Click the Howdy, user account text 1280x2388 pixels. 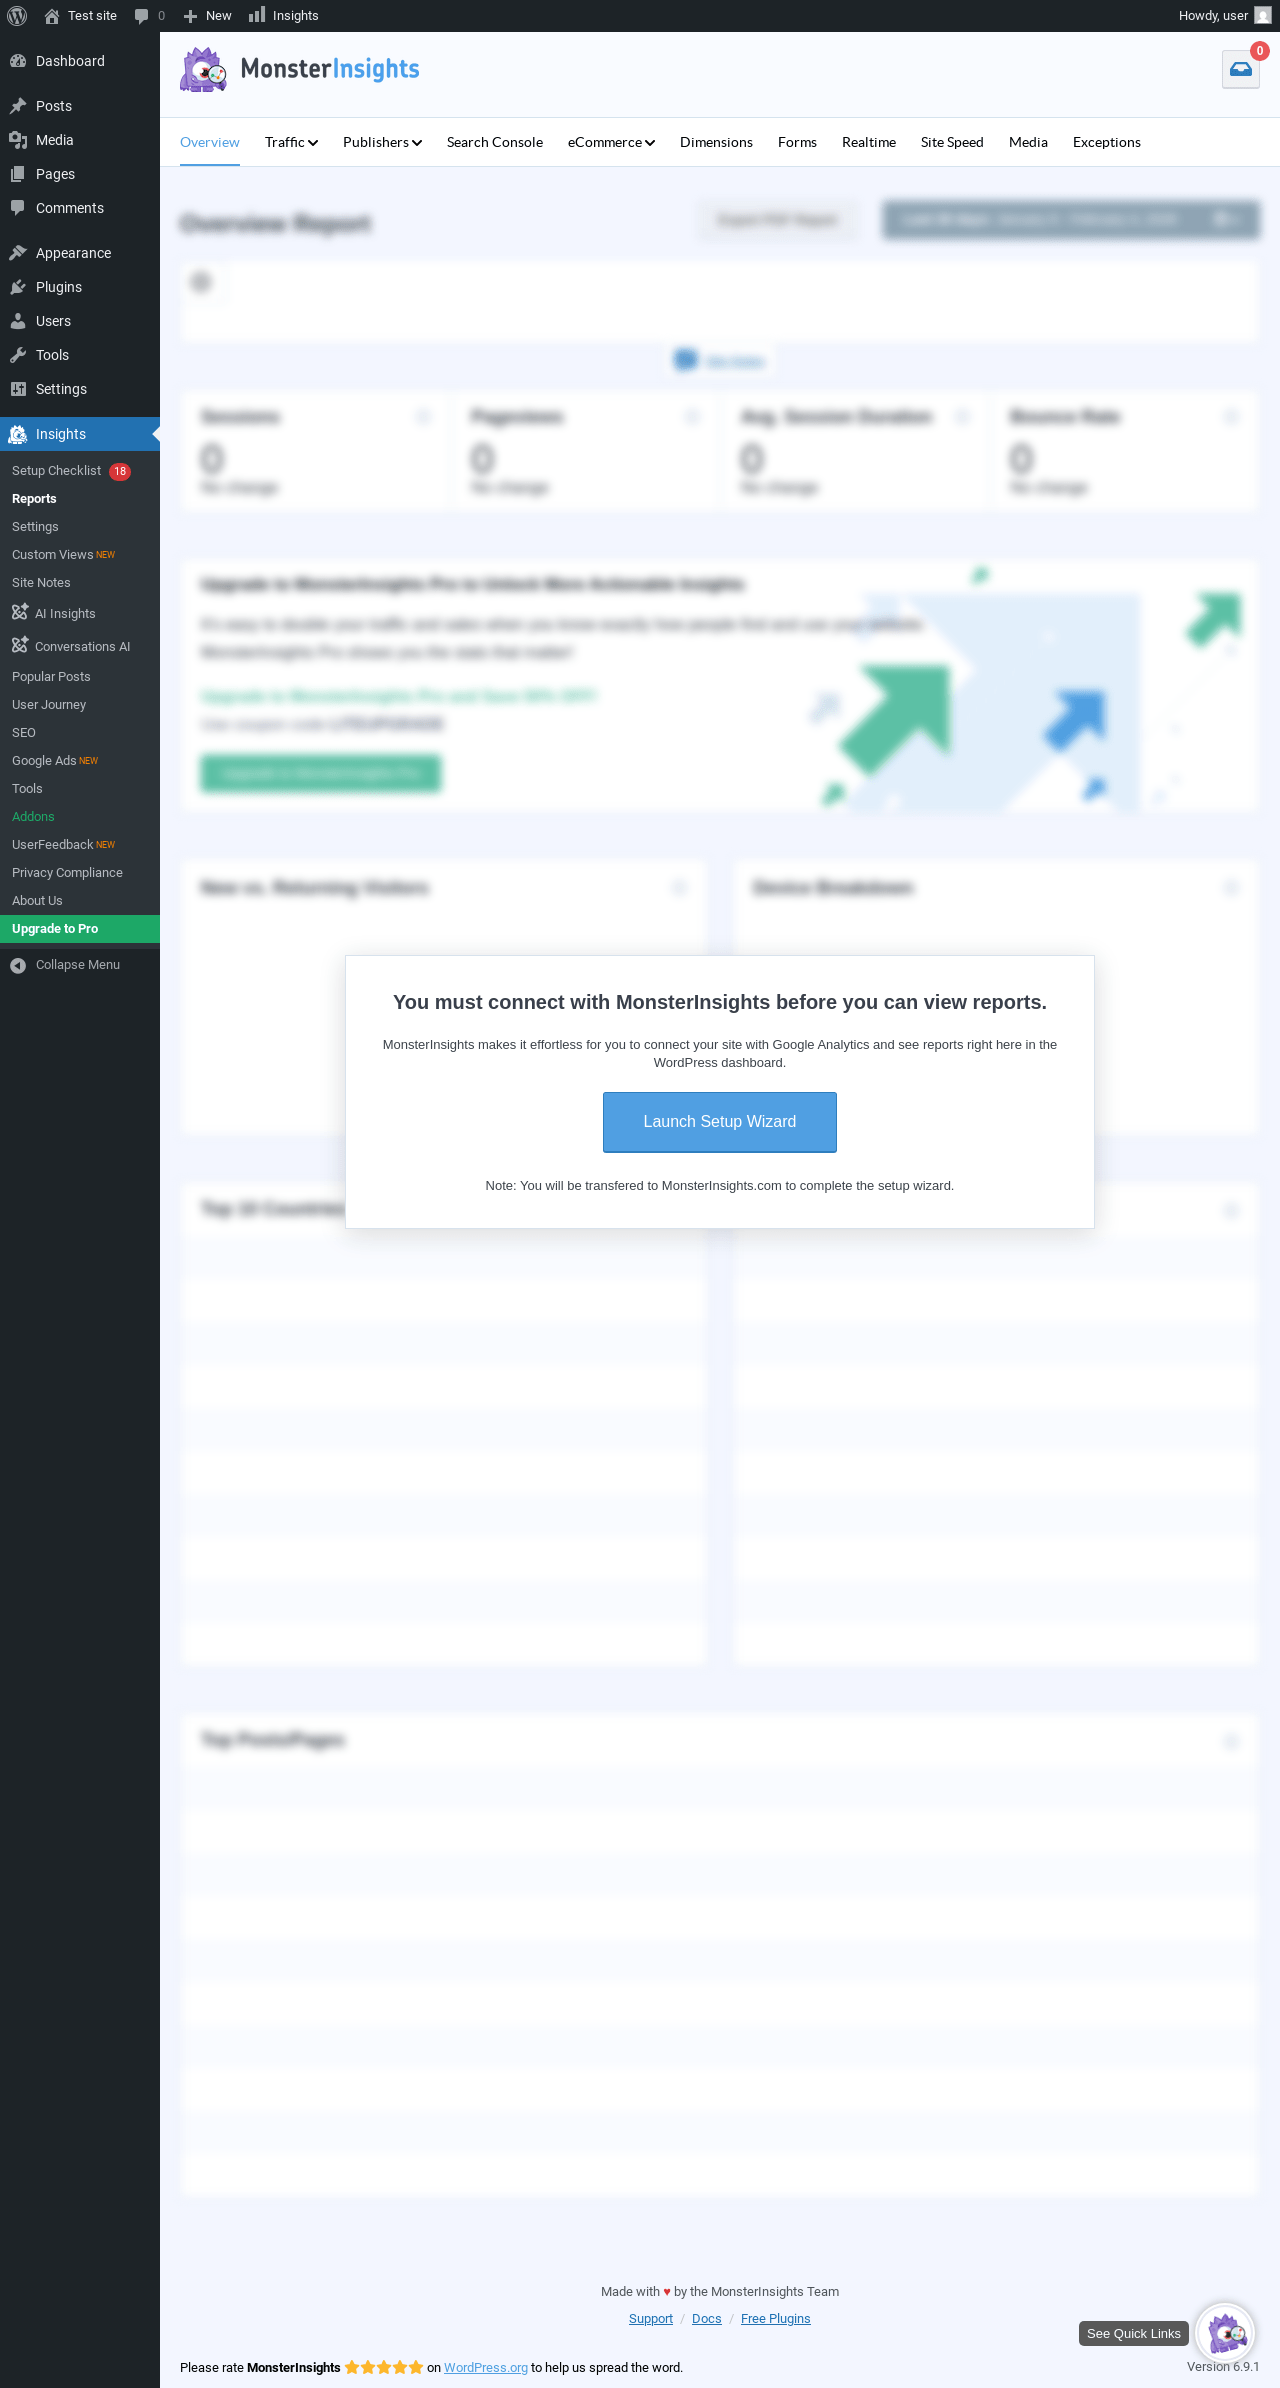[1213, 16]
